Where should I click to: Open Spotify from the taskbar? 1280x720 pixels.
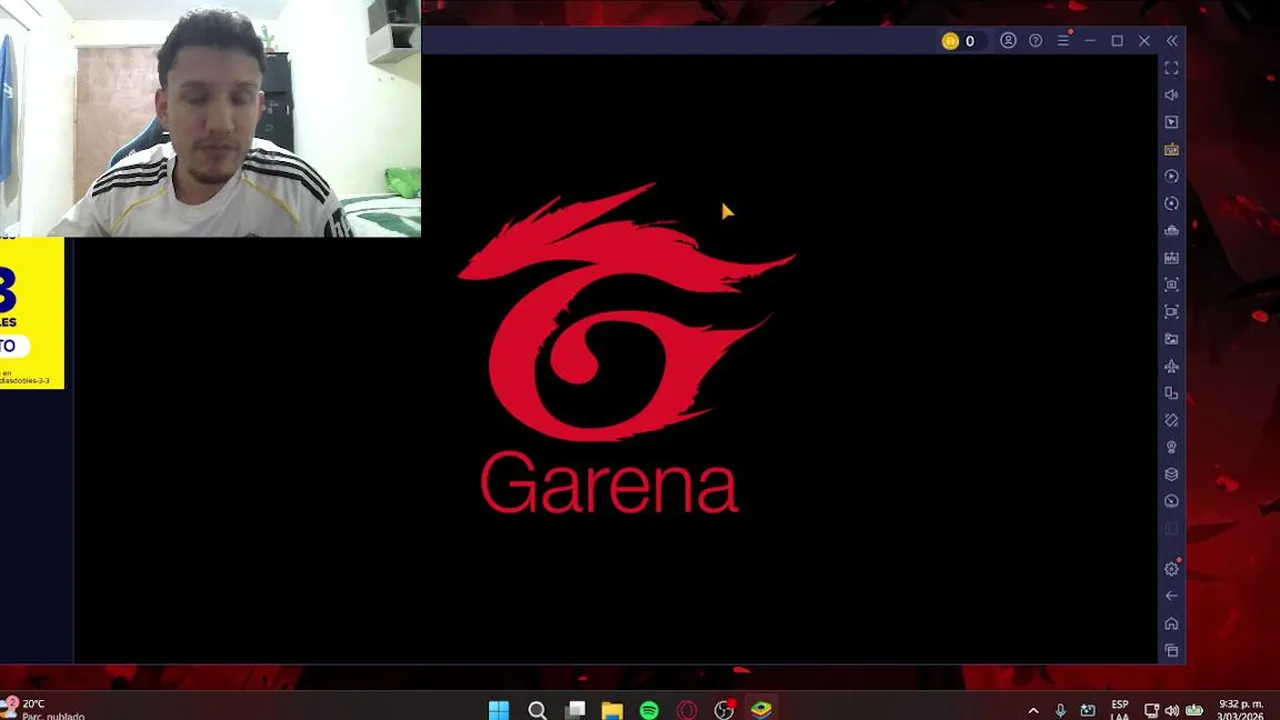[649, 710]
